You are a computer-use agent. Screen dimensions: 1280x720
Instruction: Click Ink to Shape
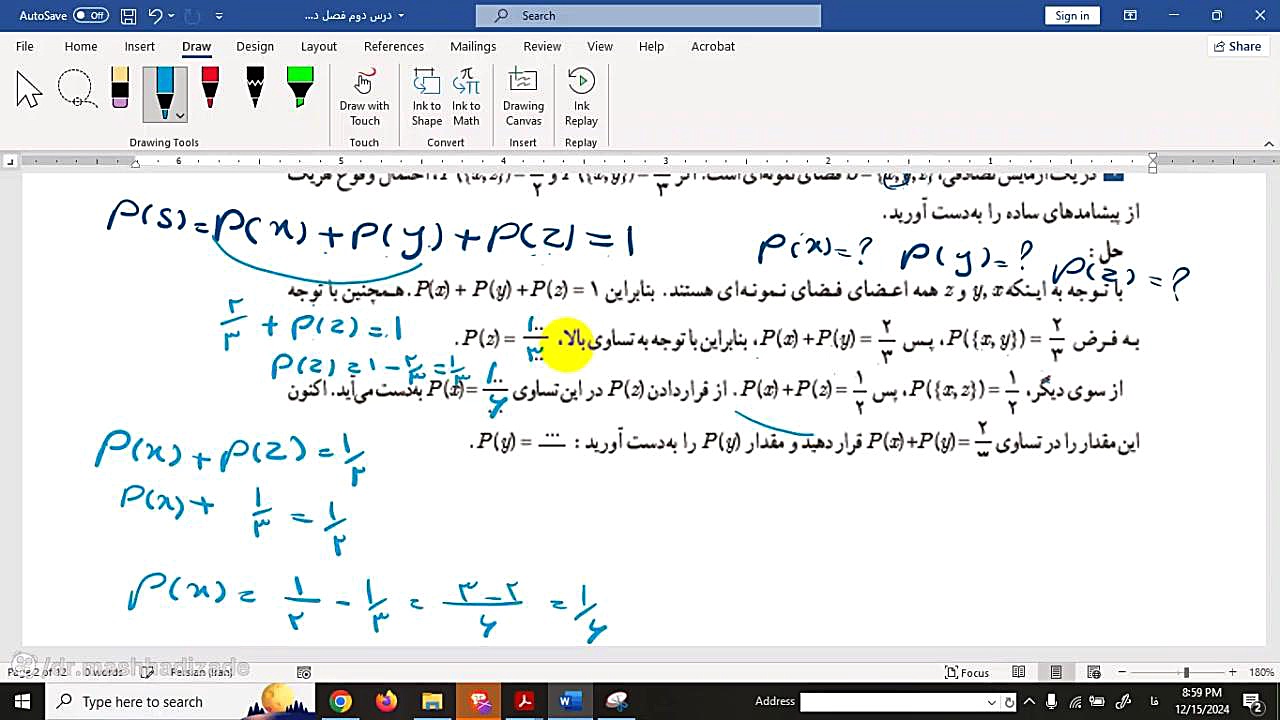pos(426,98)
